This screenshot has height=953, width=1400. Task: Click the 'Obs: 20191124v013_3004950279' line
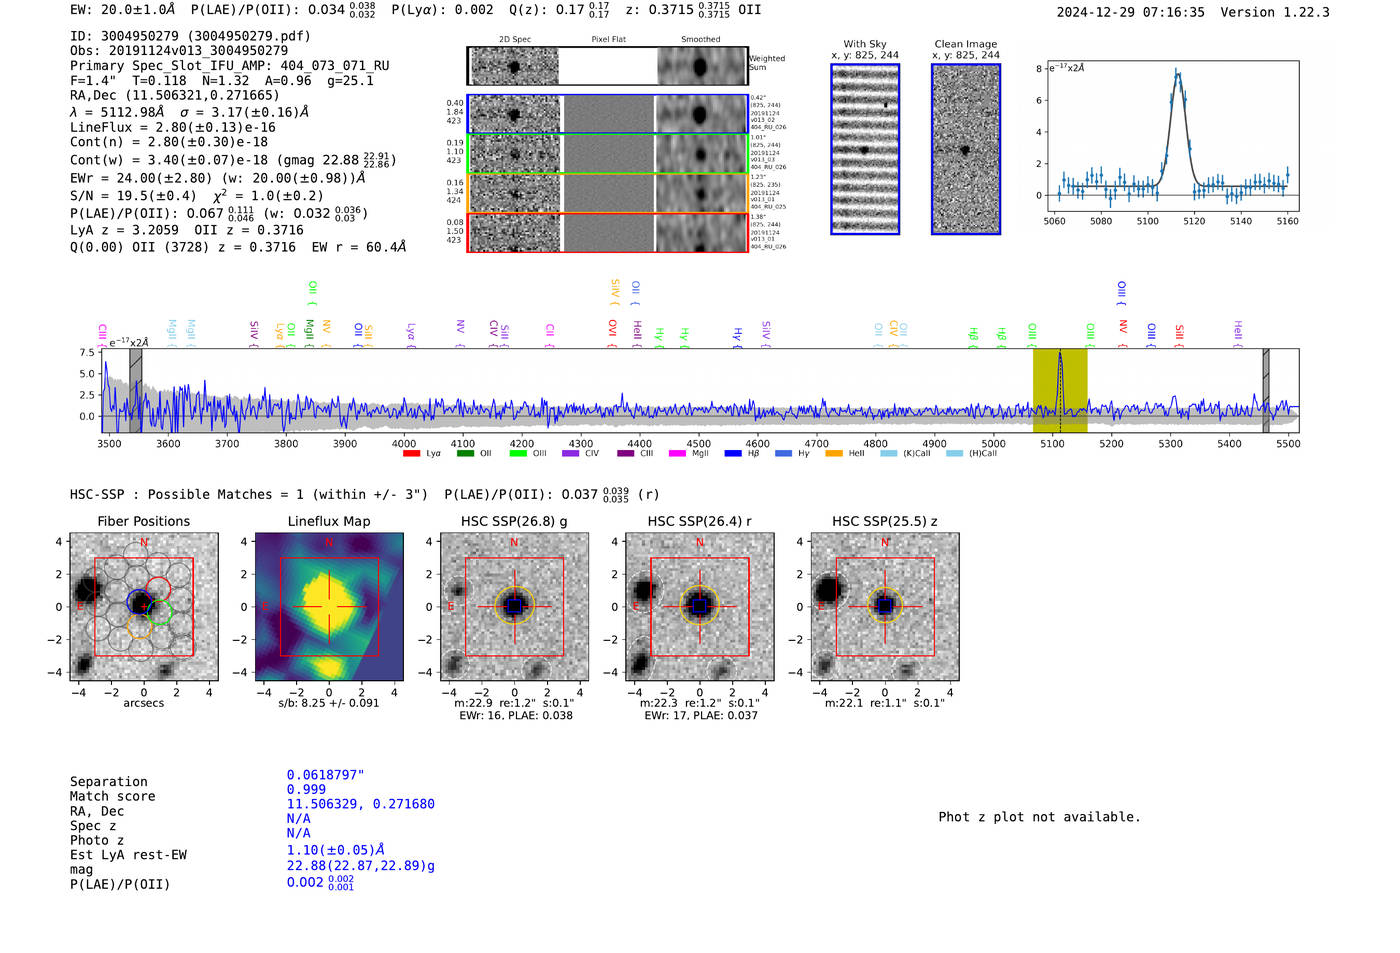pyautogui.click(x=179, y=50)
